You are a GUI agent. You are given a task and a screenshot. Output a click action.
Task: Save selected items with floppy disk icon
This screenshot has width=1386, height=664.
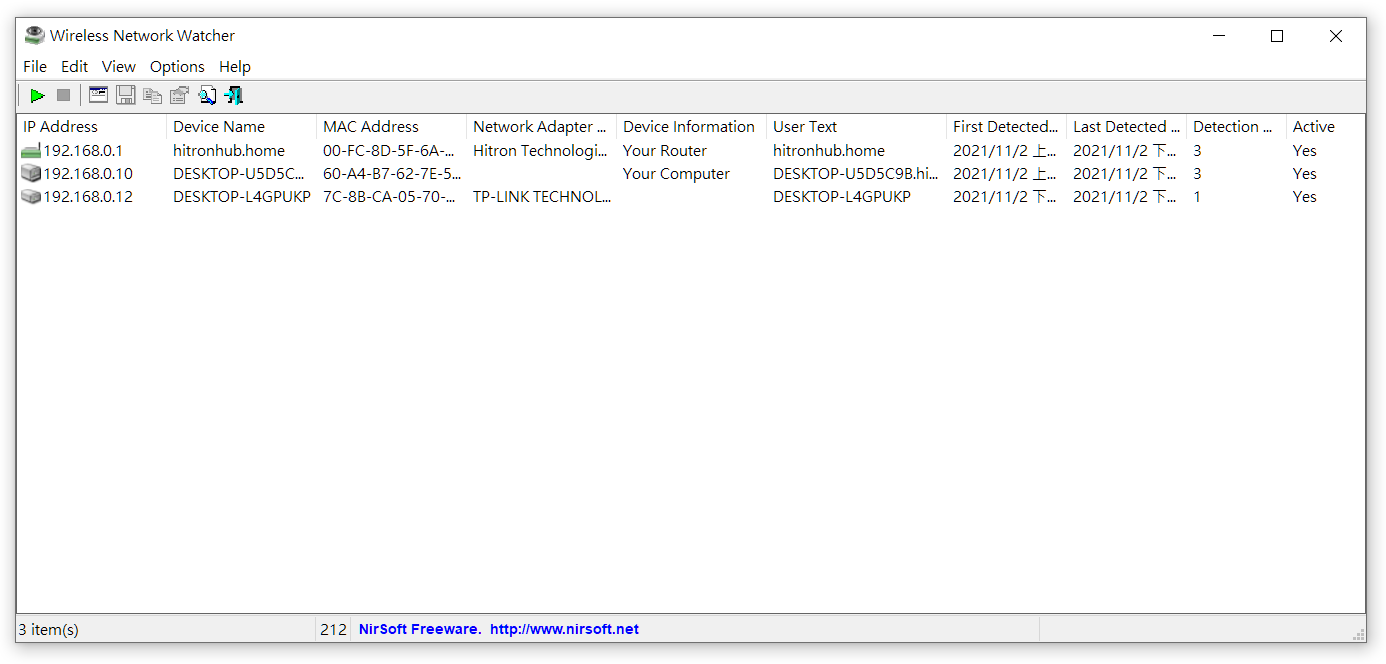[x=126, y=96]
